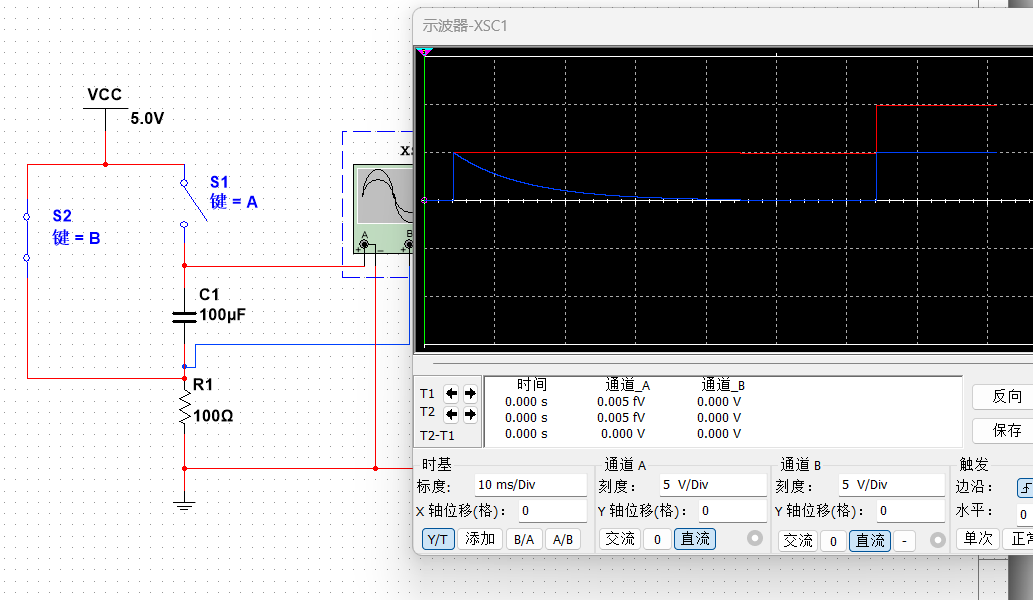
Task: Click the VCC label text
Action: pyautogui.click(x=105, y=95)
